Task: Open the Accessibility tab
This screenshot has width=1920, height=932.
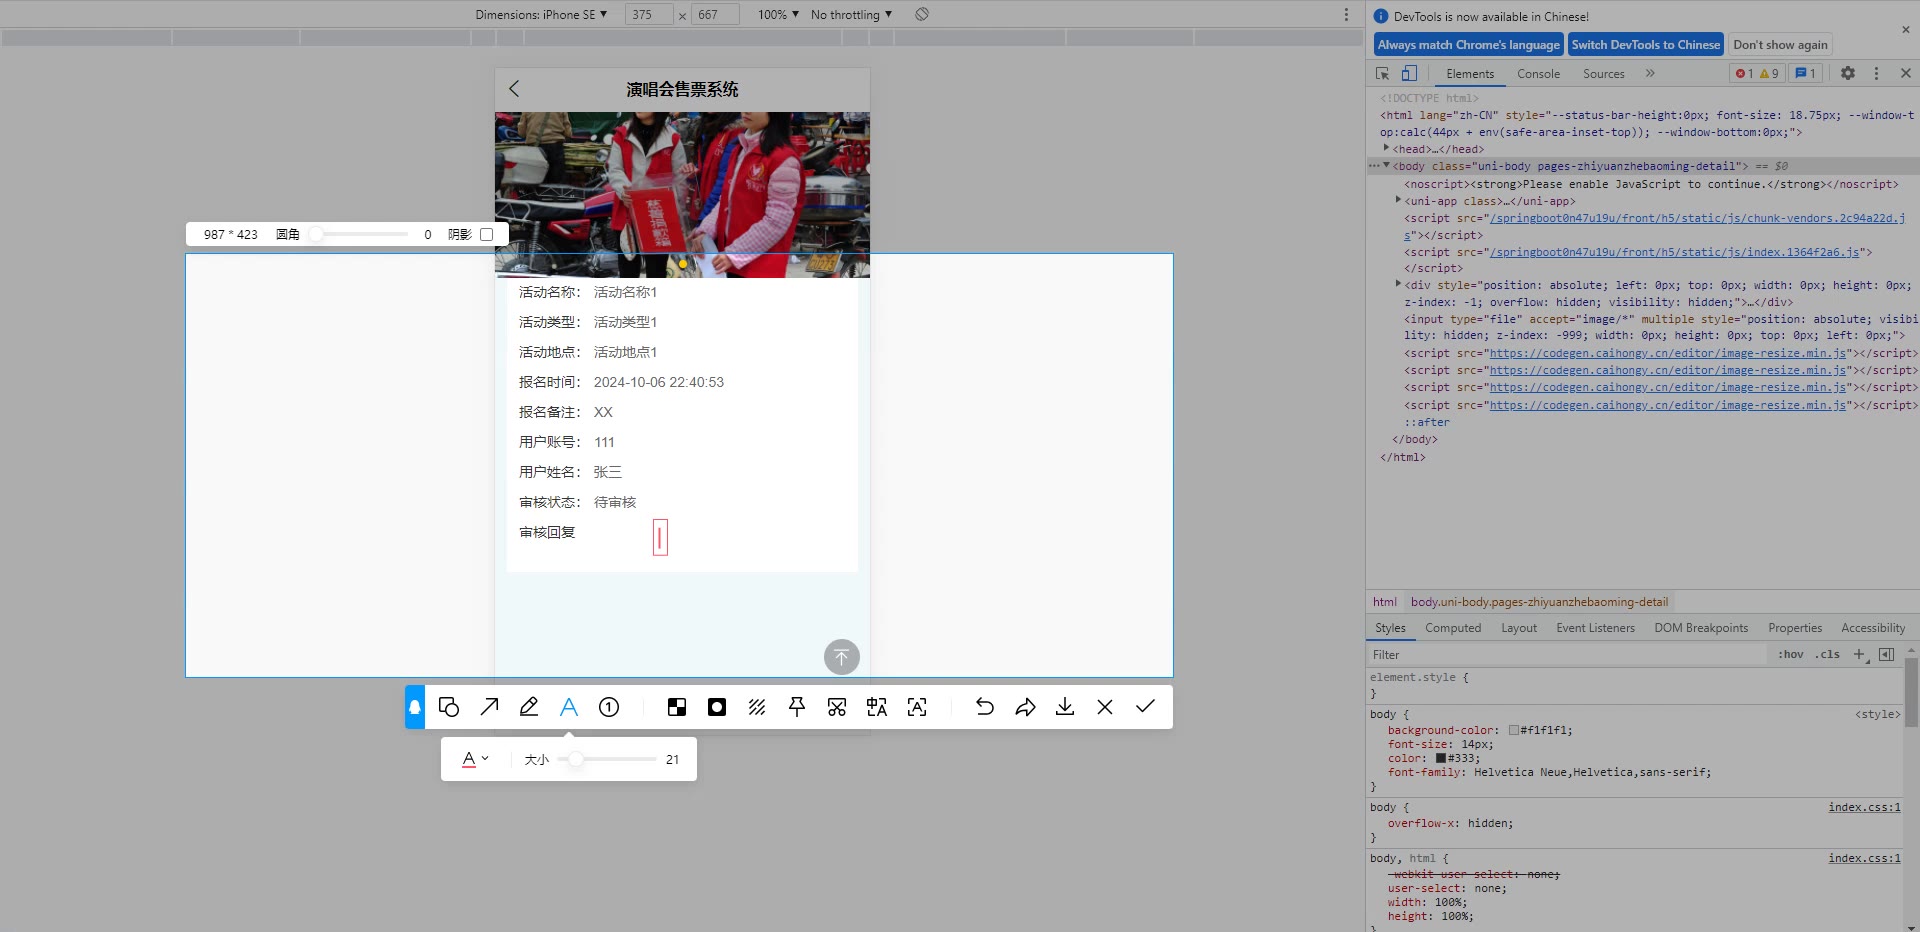Action: coord(1873,628)
